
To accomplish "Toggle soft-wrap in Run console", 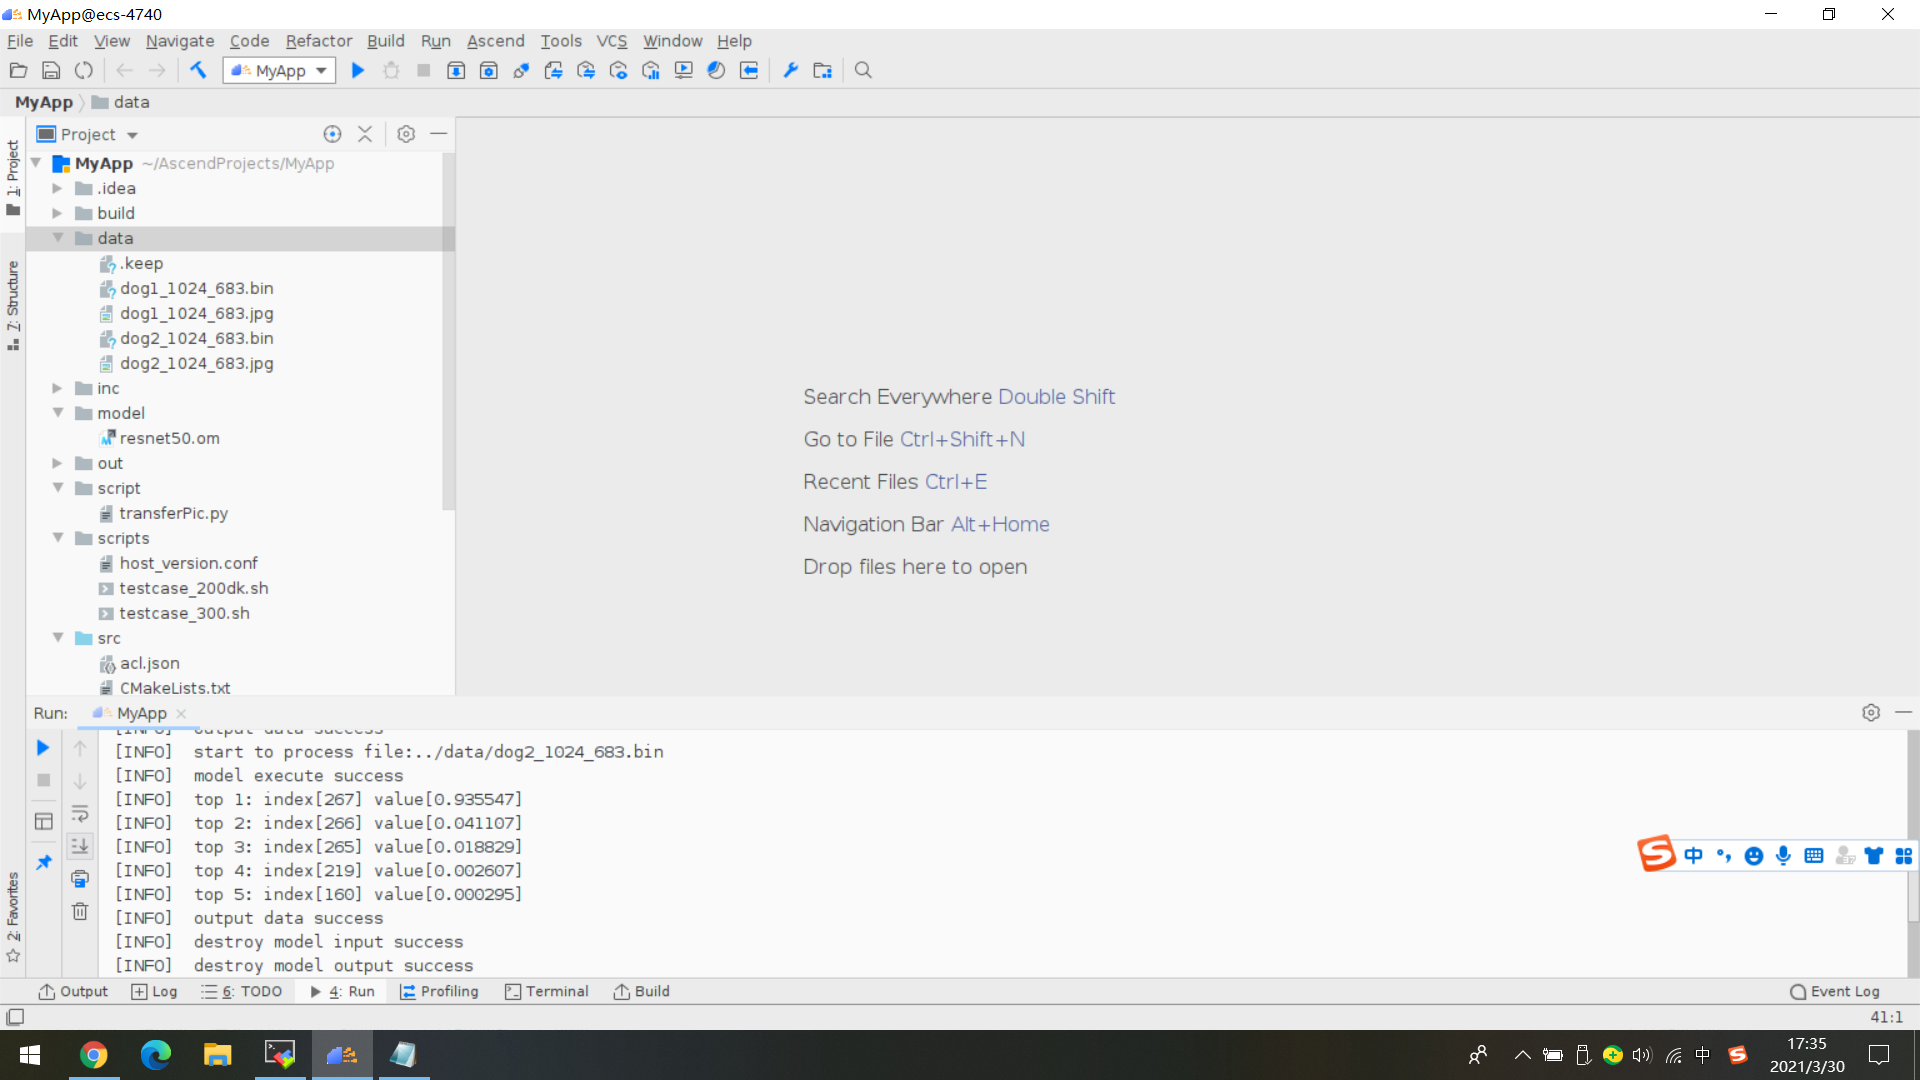I will [x=80, y=814].
